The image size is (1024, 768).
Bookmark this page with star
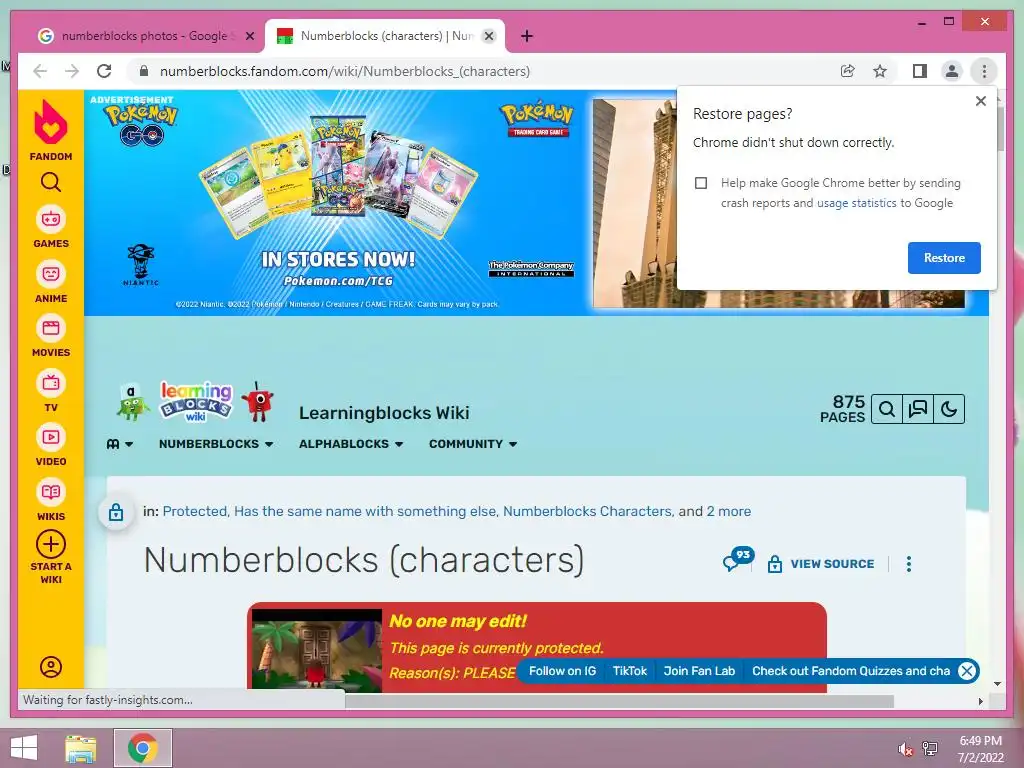click(x=880, y=71)
